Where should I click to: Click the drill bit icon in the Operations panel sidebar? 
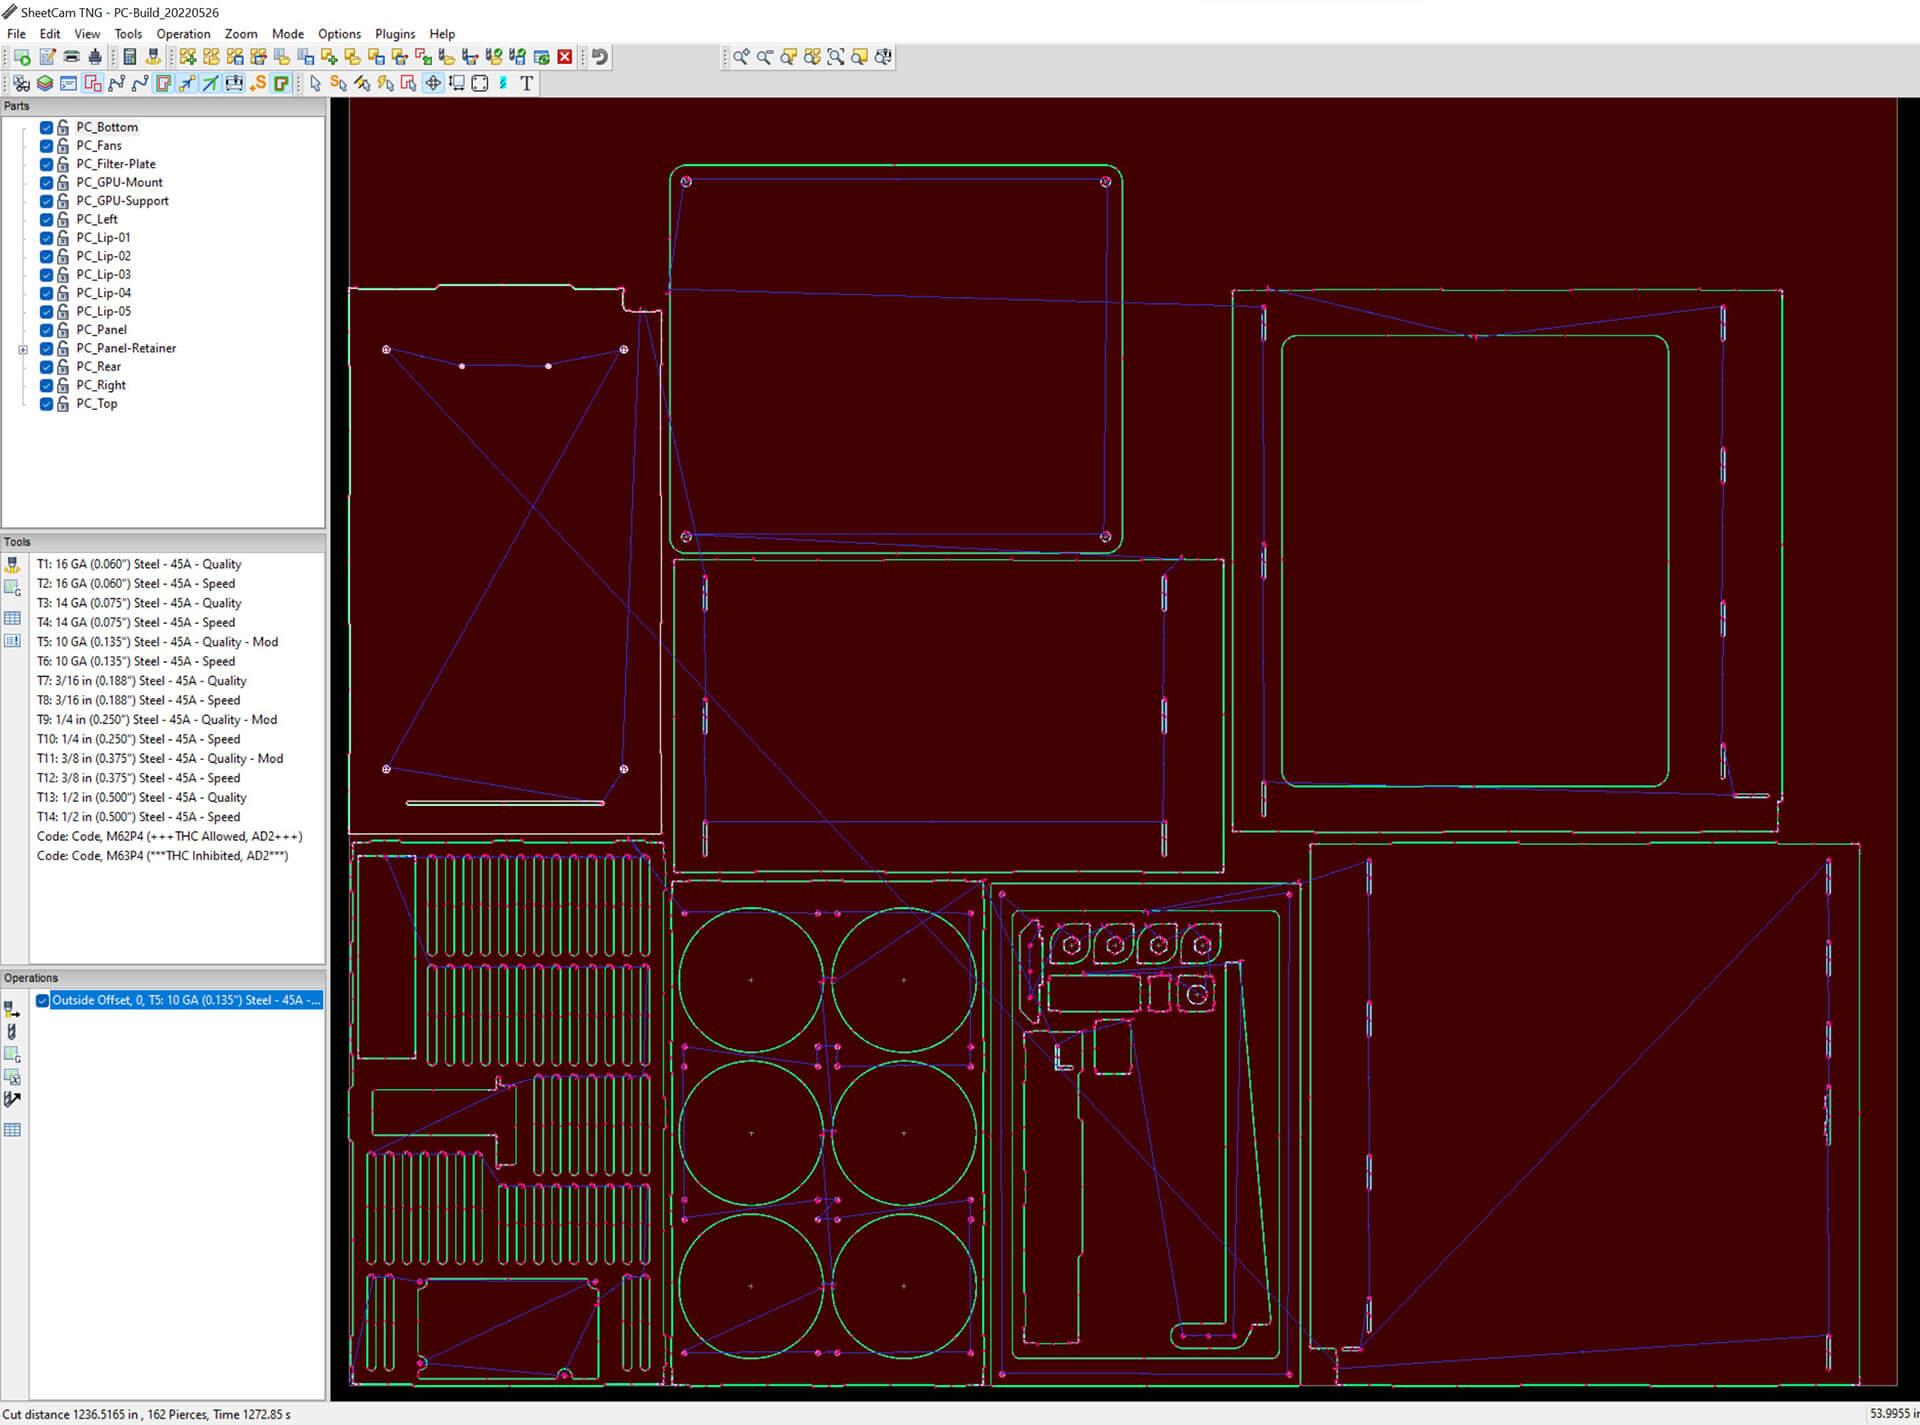click(12, 1031)
